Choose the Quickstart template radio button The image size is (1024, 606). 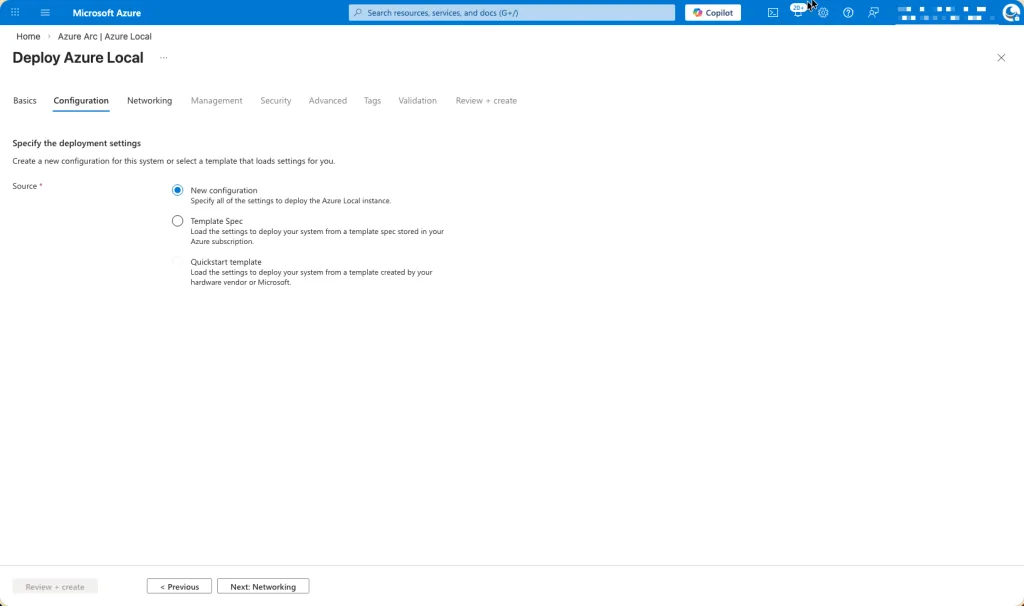click(178, 262)
